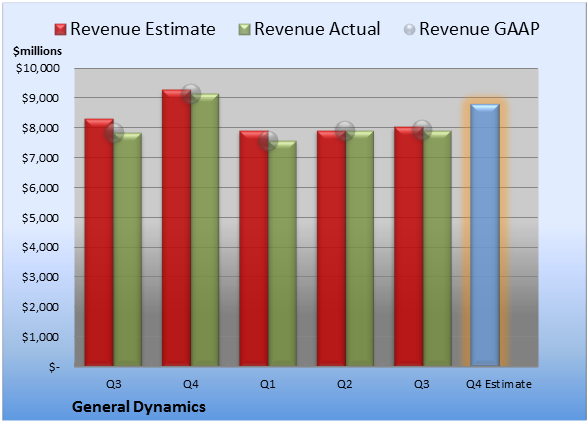Click the 'Q4 Estimate' category label

coord(499,384)
